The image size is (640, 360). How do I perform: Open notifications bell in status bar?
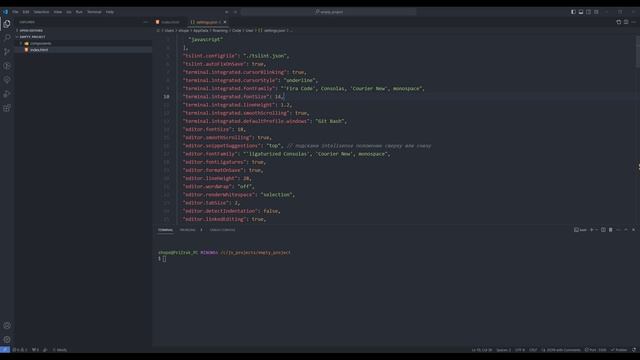(634, 350)
